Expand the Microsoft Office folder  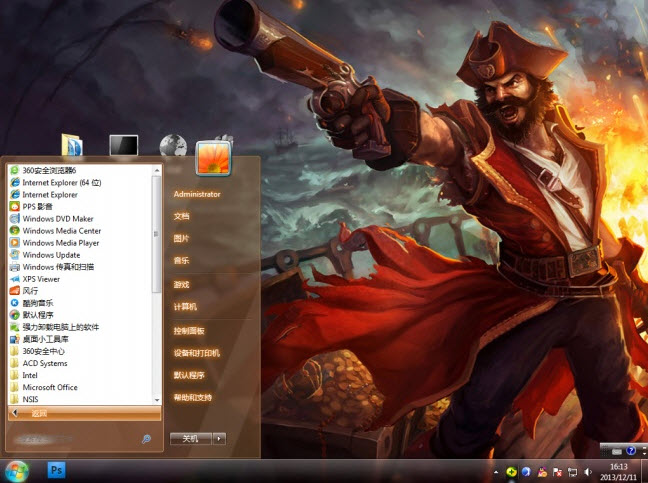coord(50,387)
